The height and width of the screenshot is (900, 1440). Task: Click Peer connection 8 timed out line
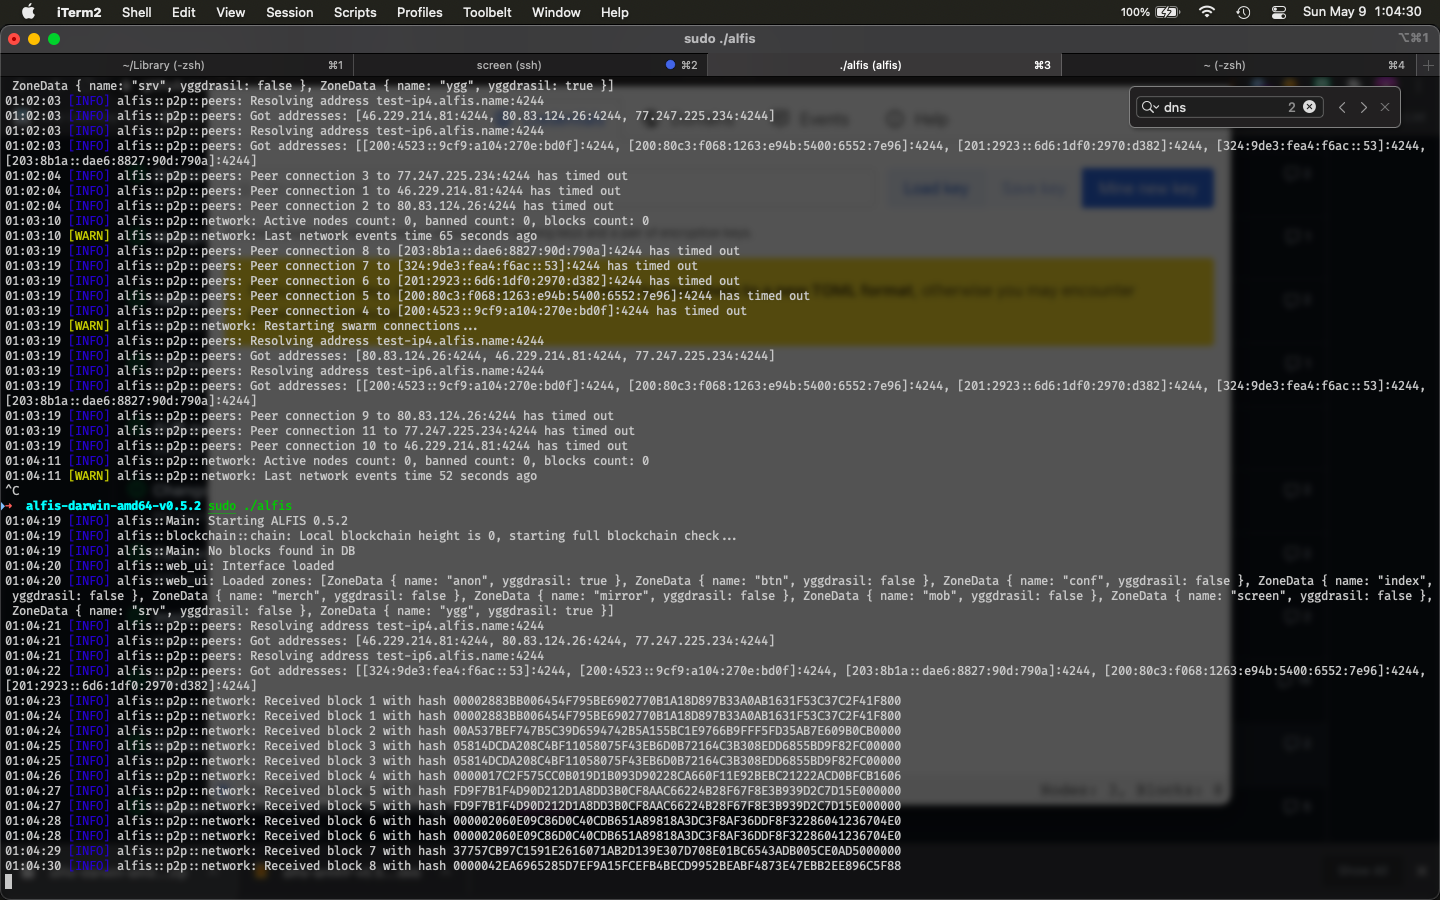[x=372, y=251]
